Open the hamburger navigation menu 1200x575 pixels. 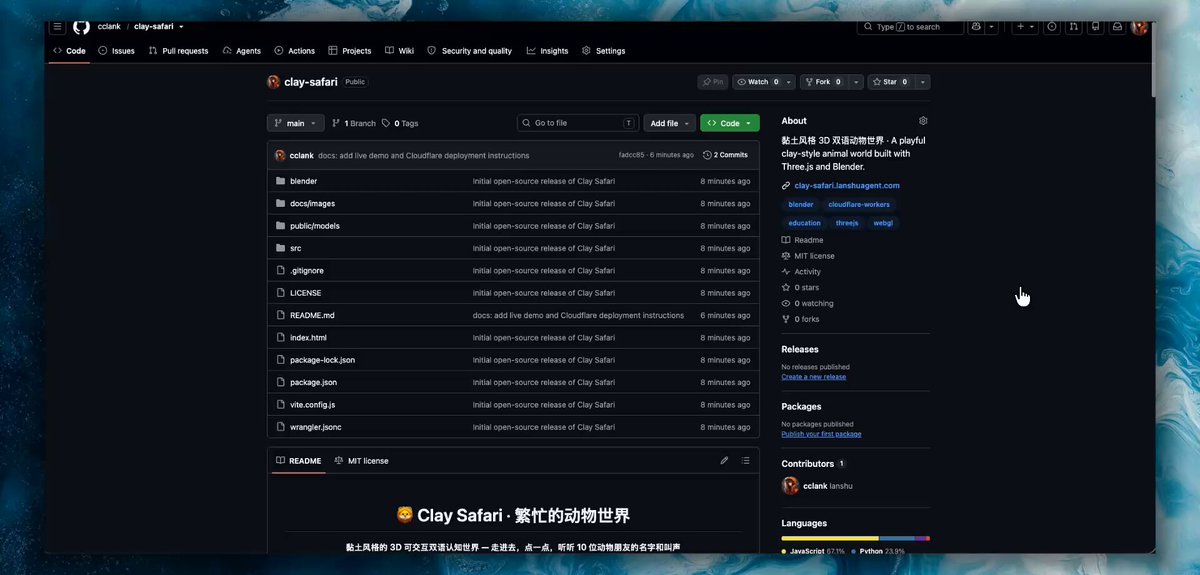pyautogui.click(x=58, y=27)
